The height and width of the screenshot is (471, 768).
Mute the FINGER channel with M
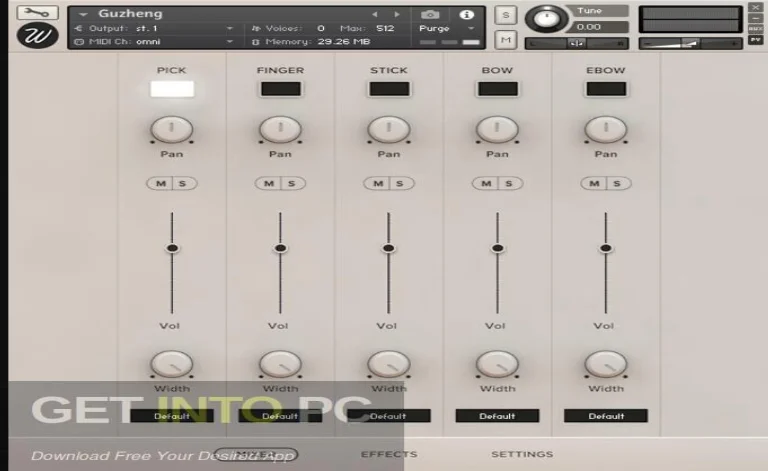(x=268, y=184)
